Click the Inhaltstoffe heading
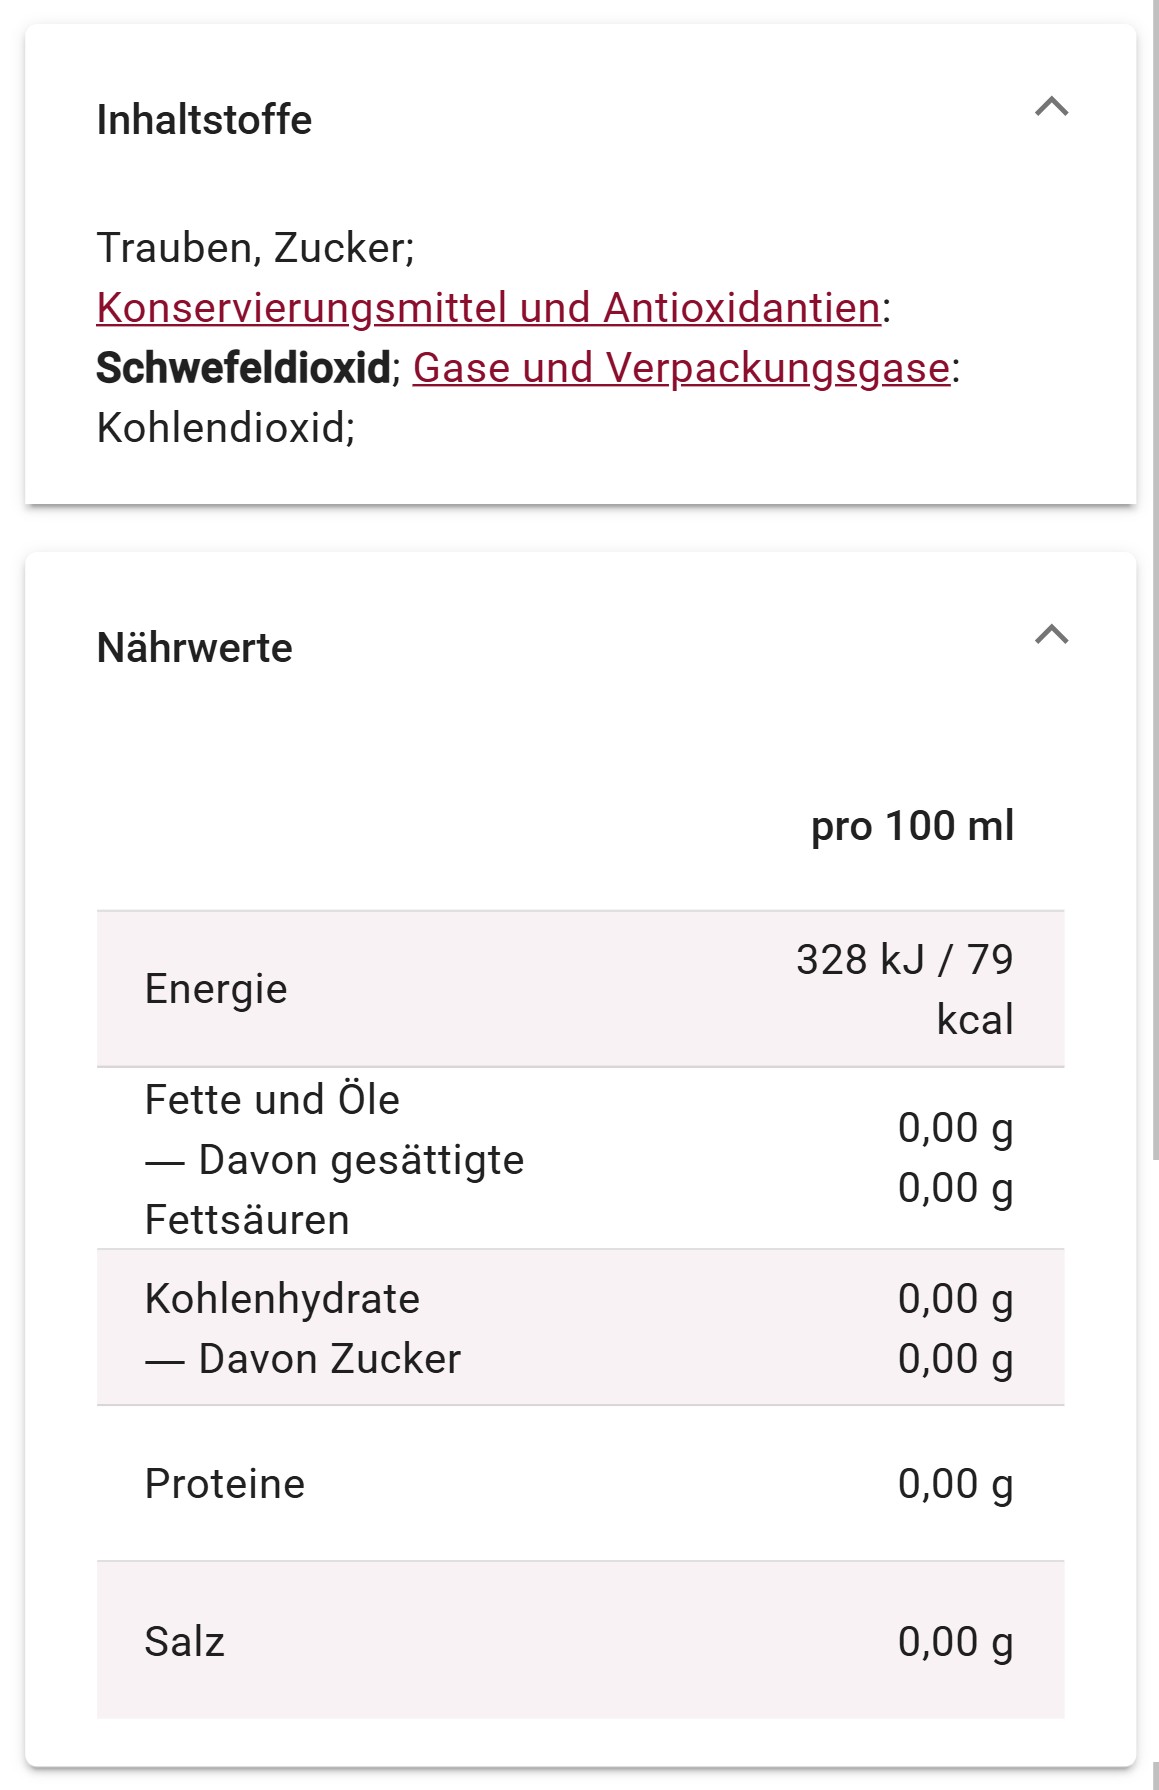Image resolution: width=1159 pixels, height=1790 pixels. pyautogui.click(x=204, y=120)
